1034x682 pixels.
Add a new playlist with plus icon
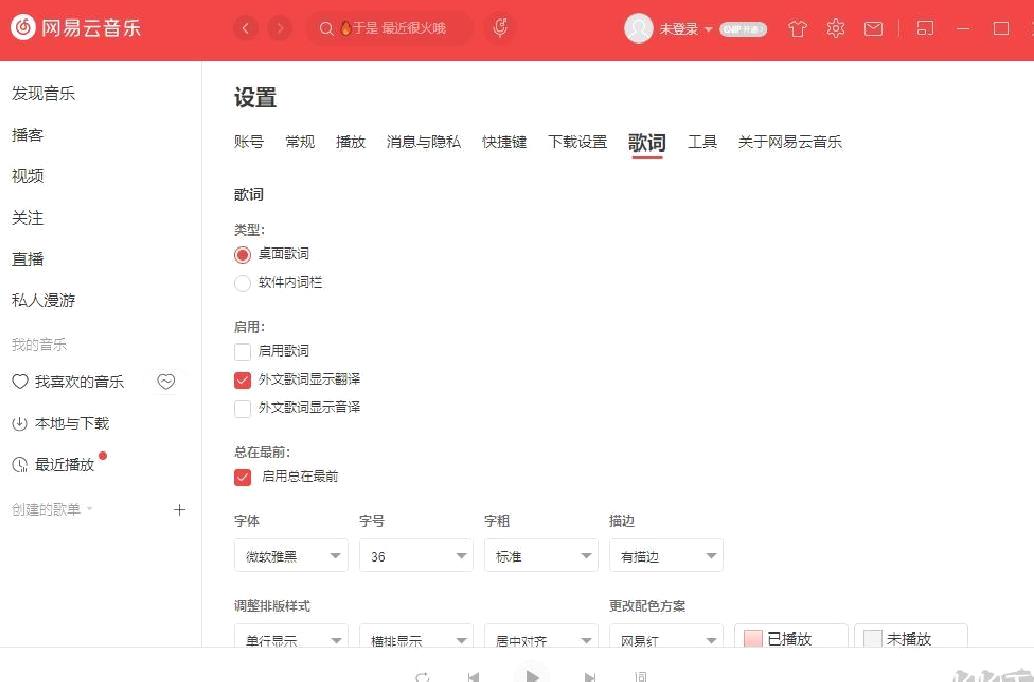(x=179, y=510)
